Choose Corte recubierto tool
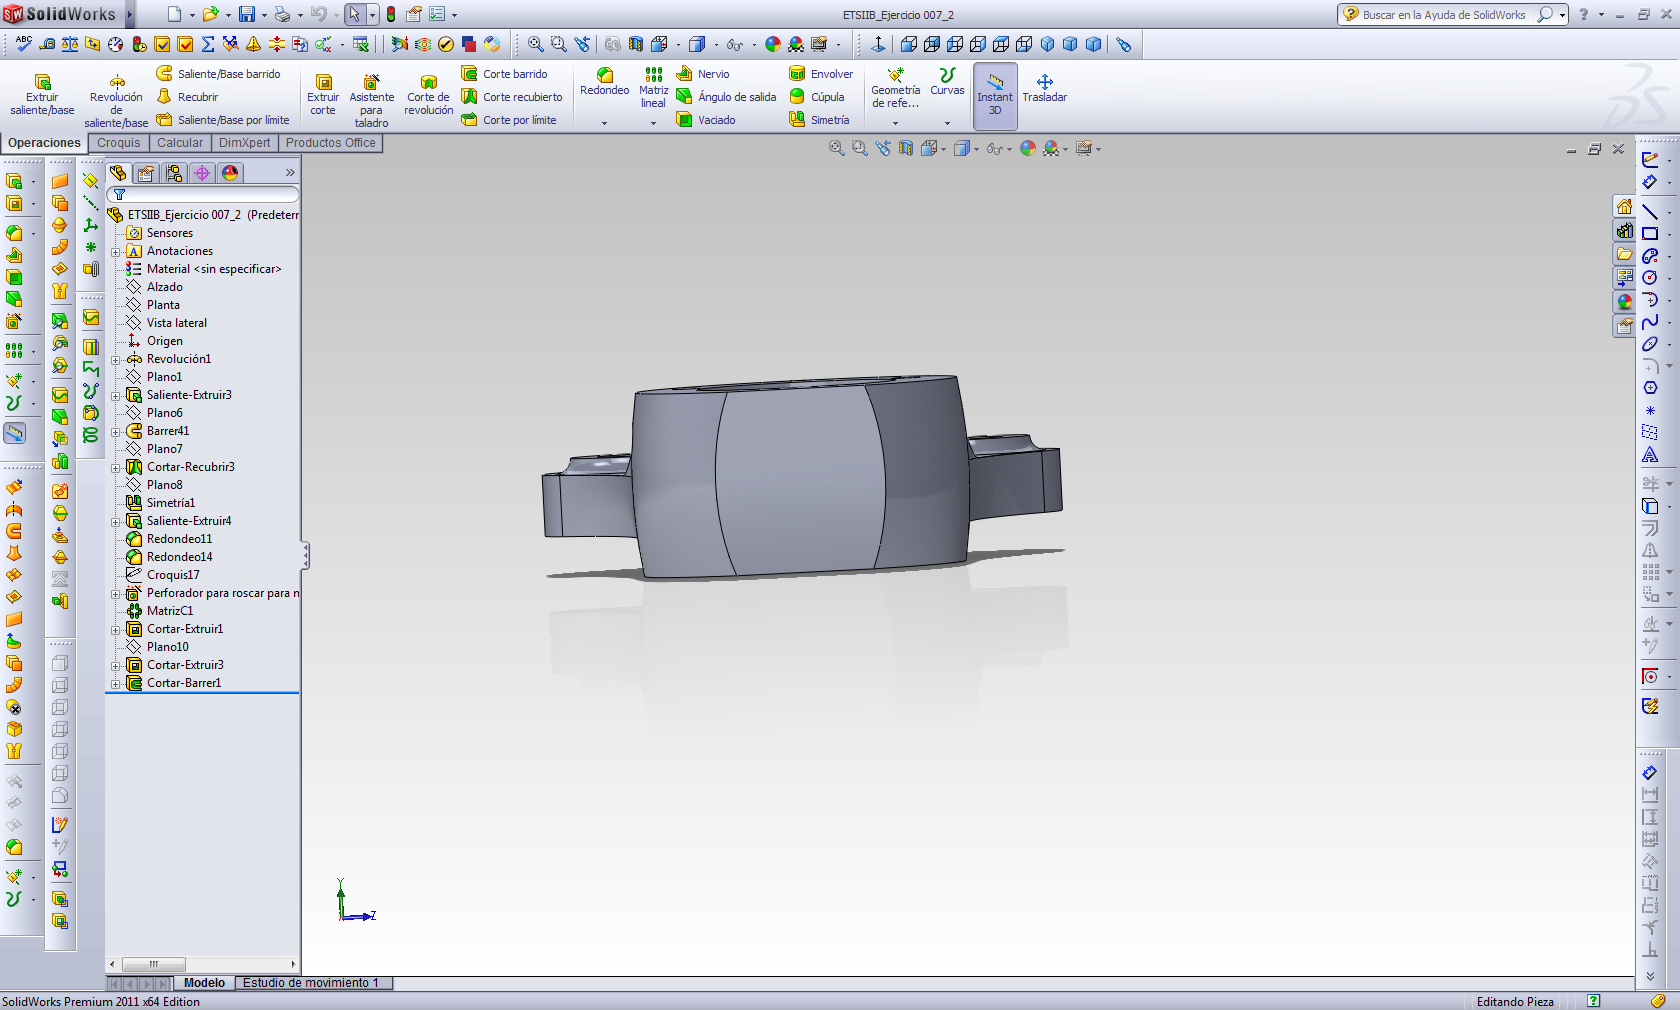Viewport: 1680px width, 1010px height. tap(512, 97)
